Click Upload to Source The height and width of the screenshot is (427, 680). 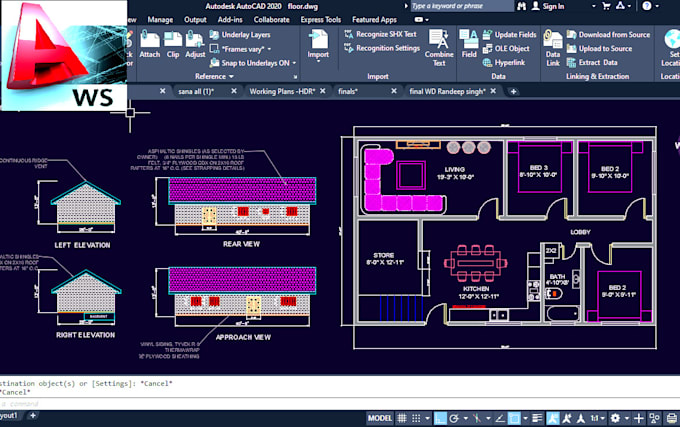[599, 49]
